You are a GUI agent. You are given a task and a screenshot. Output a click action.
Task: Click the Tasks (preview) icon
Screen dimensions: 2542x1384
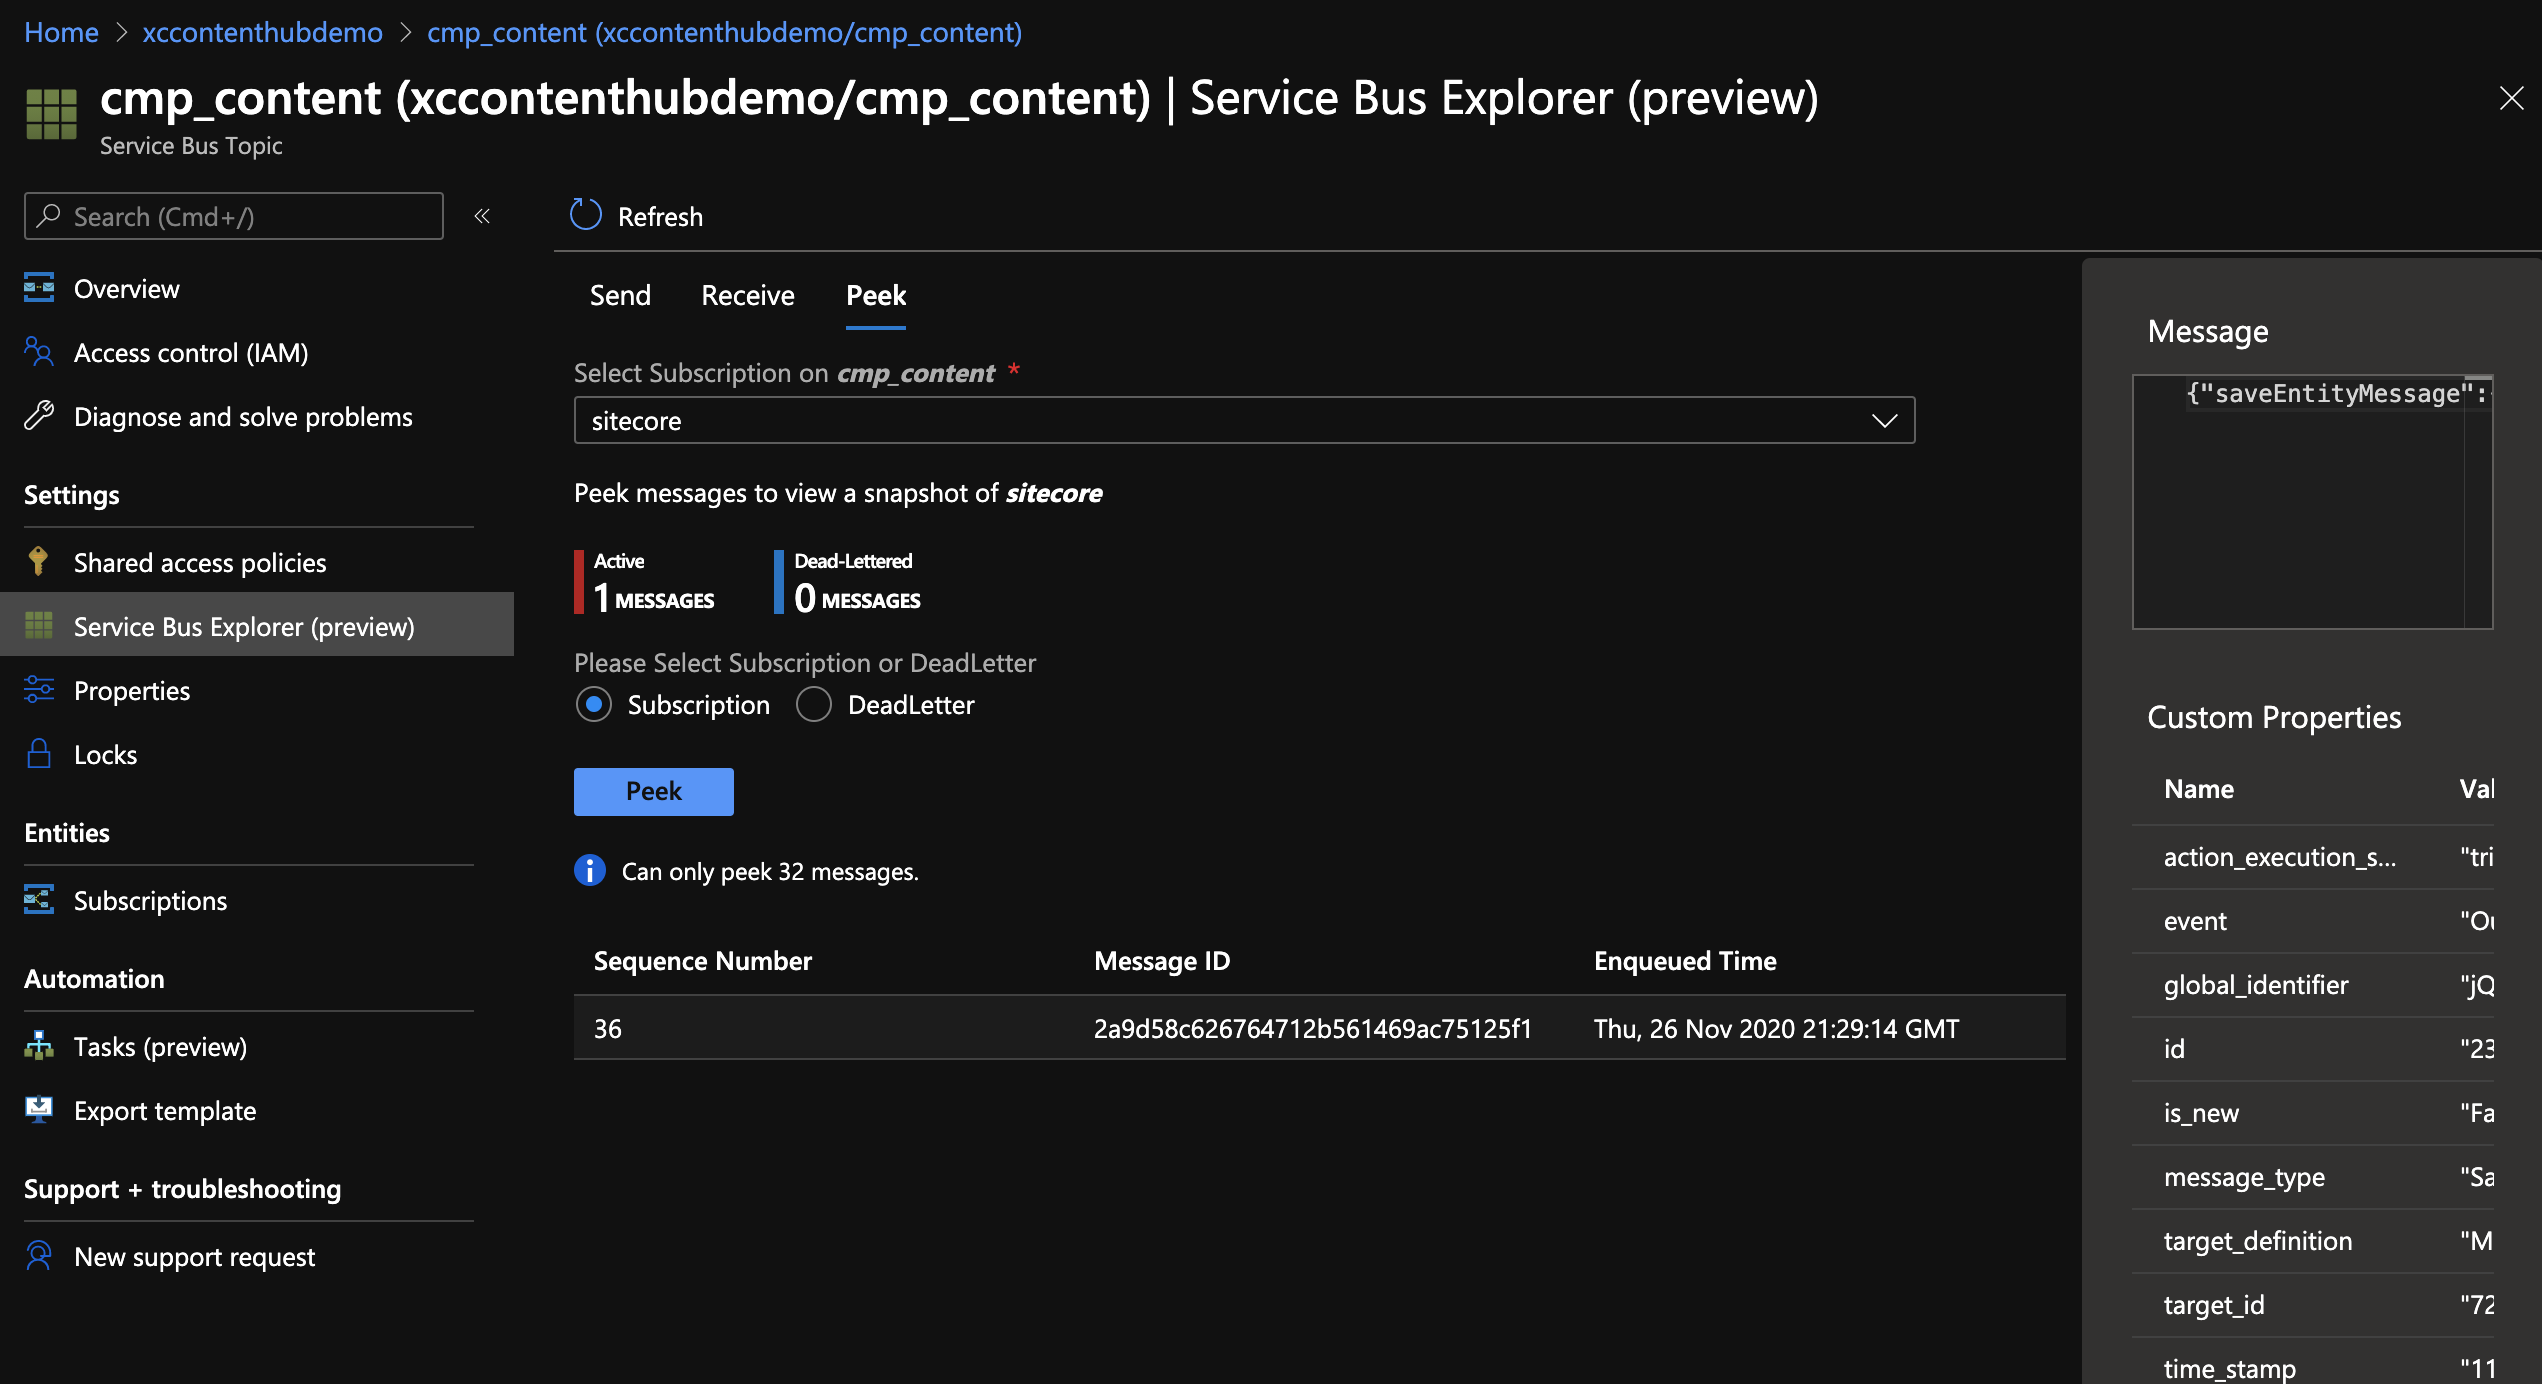(39, 1046)
